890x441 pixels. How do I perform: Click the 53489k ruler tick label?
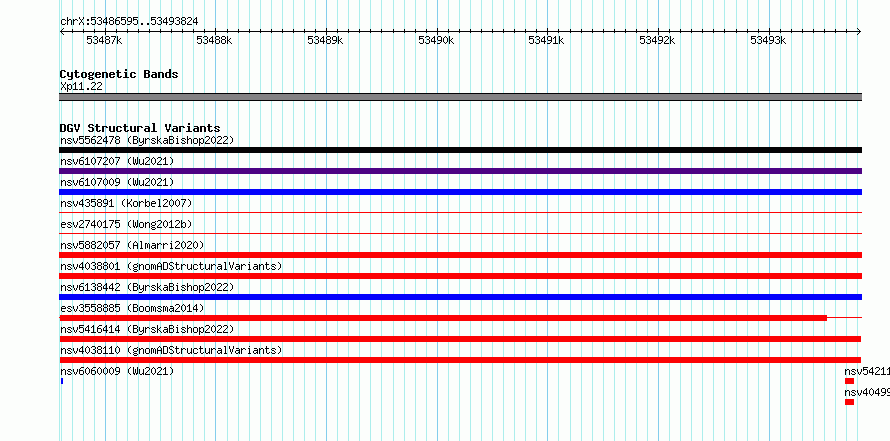pyautogui.click(x=325, y=40)
